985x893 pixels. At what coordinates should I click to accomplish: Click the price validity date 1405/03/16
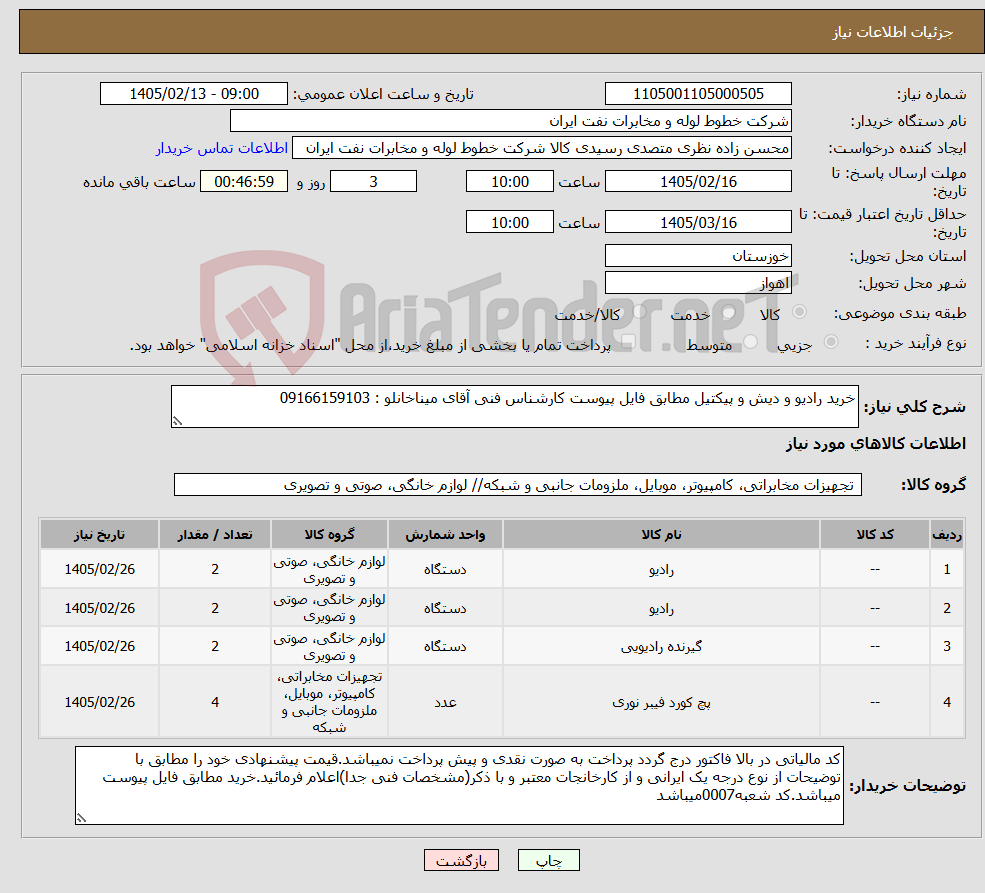click(x=698, y=222)
